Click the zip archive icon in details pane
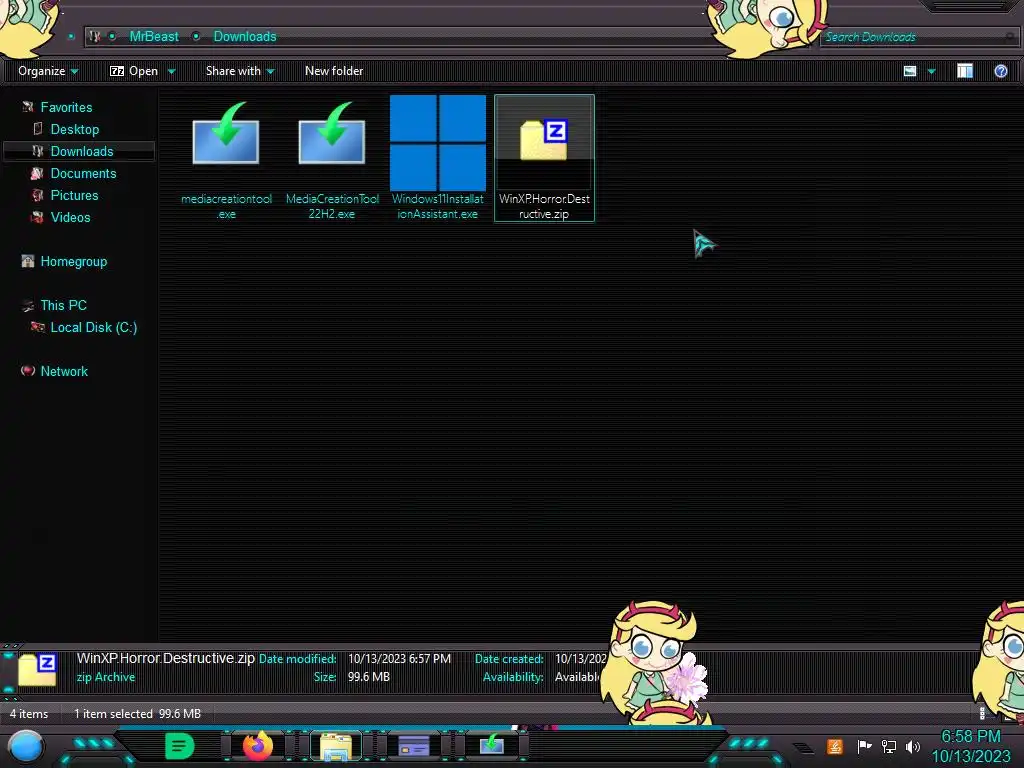The image size is (1024, 768). coord(37,668)
